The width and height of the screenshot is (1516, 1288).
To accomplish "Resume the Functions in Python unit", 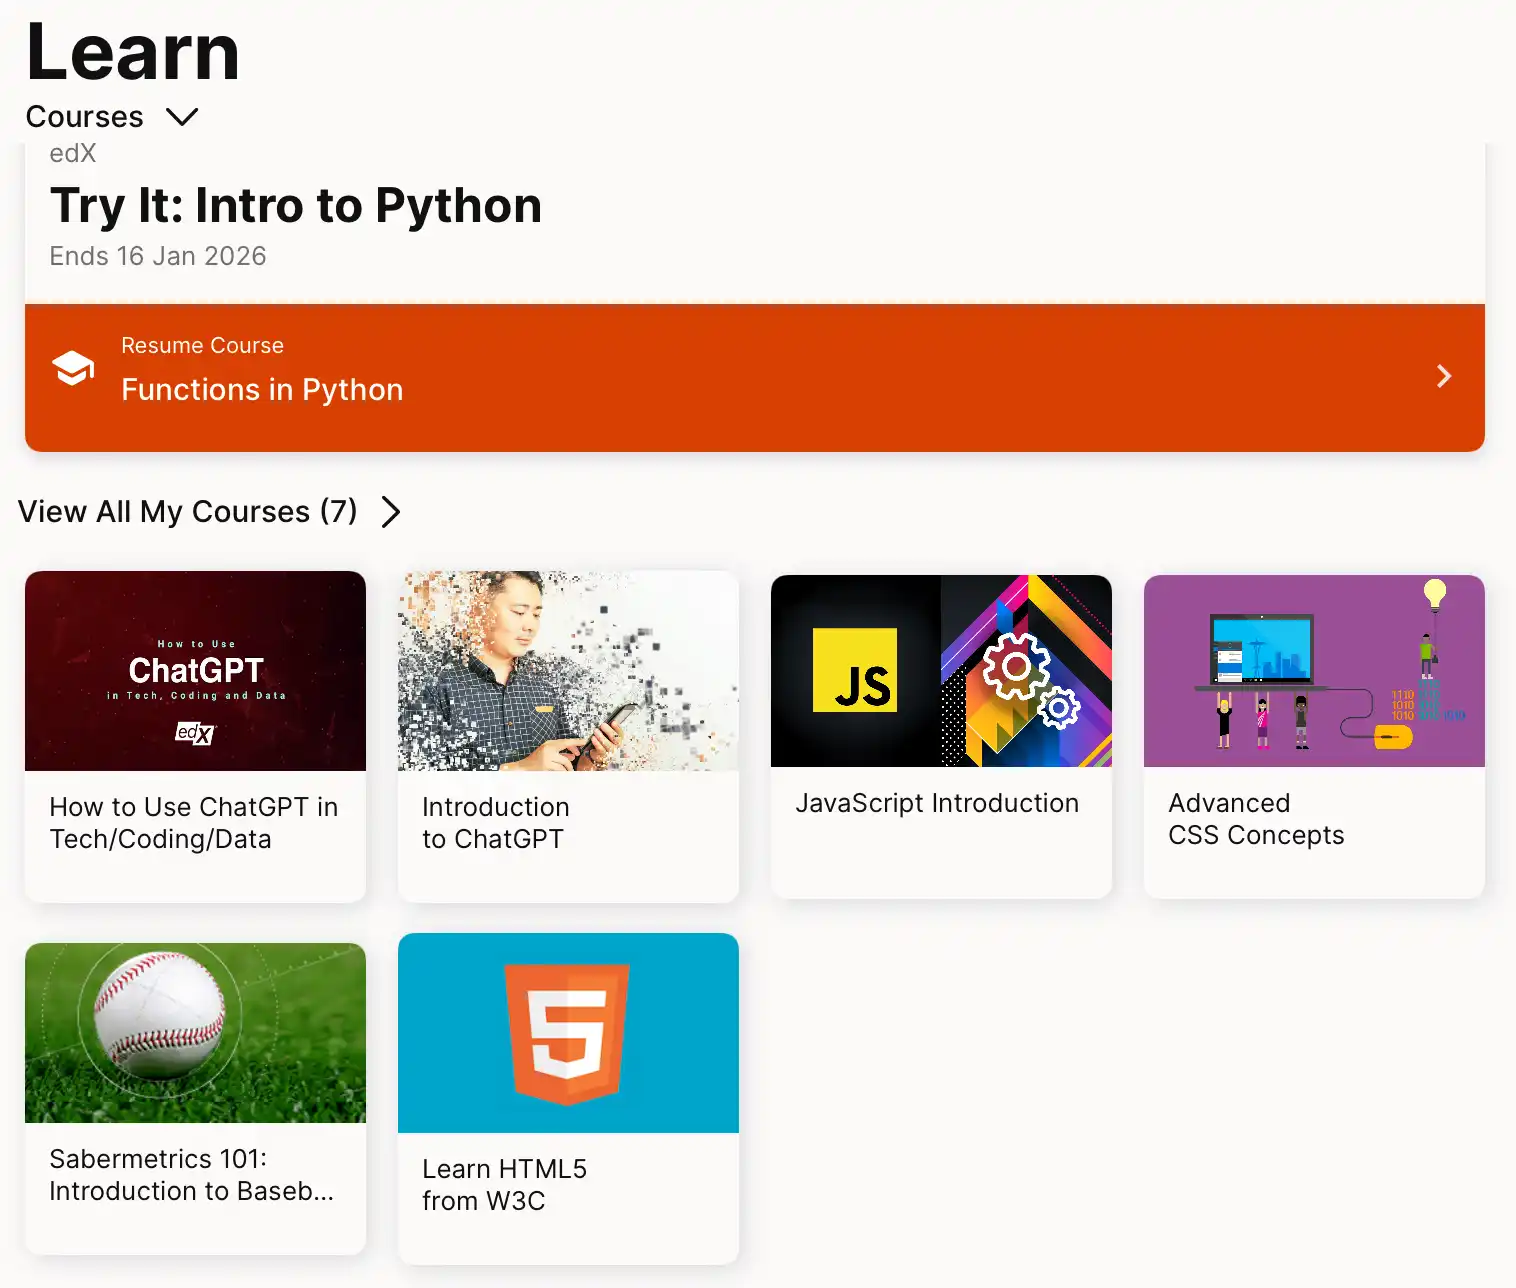I will (262, 389).
